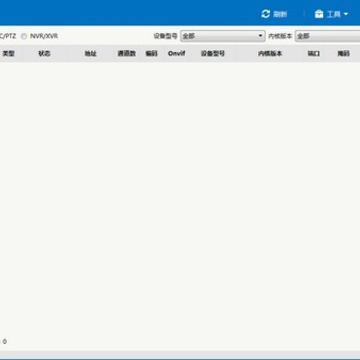Select the NVR/XVR radio button
Screen dimensions: 360x360
click(x=24, y=36)
